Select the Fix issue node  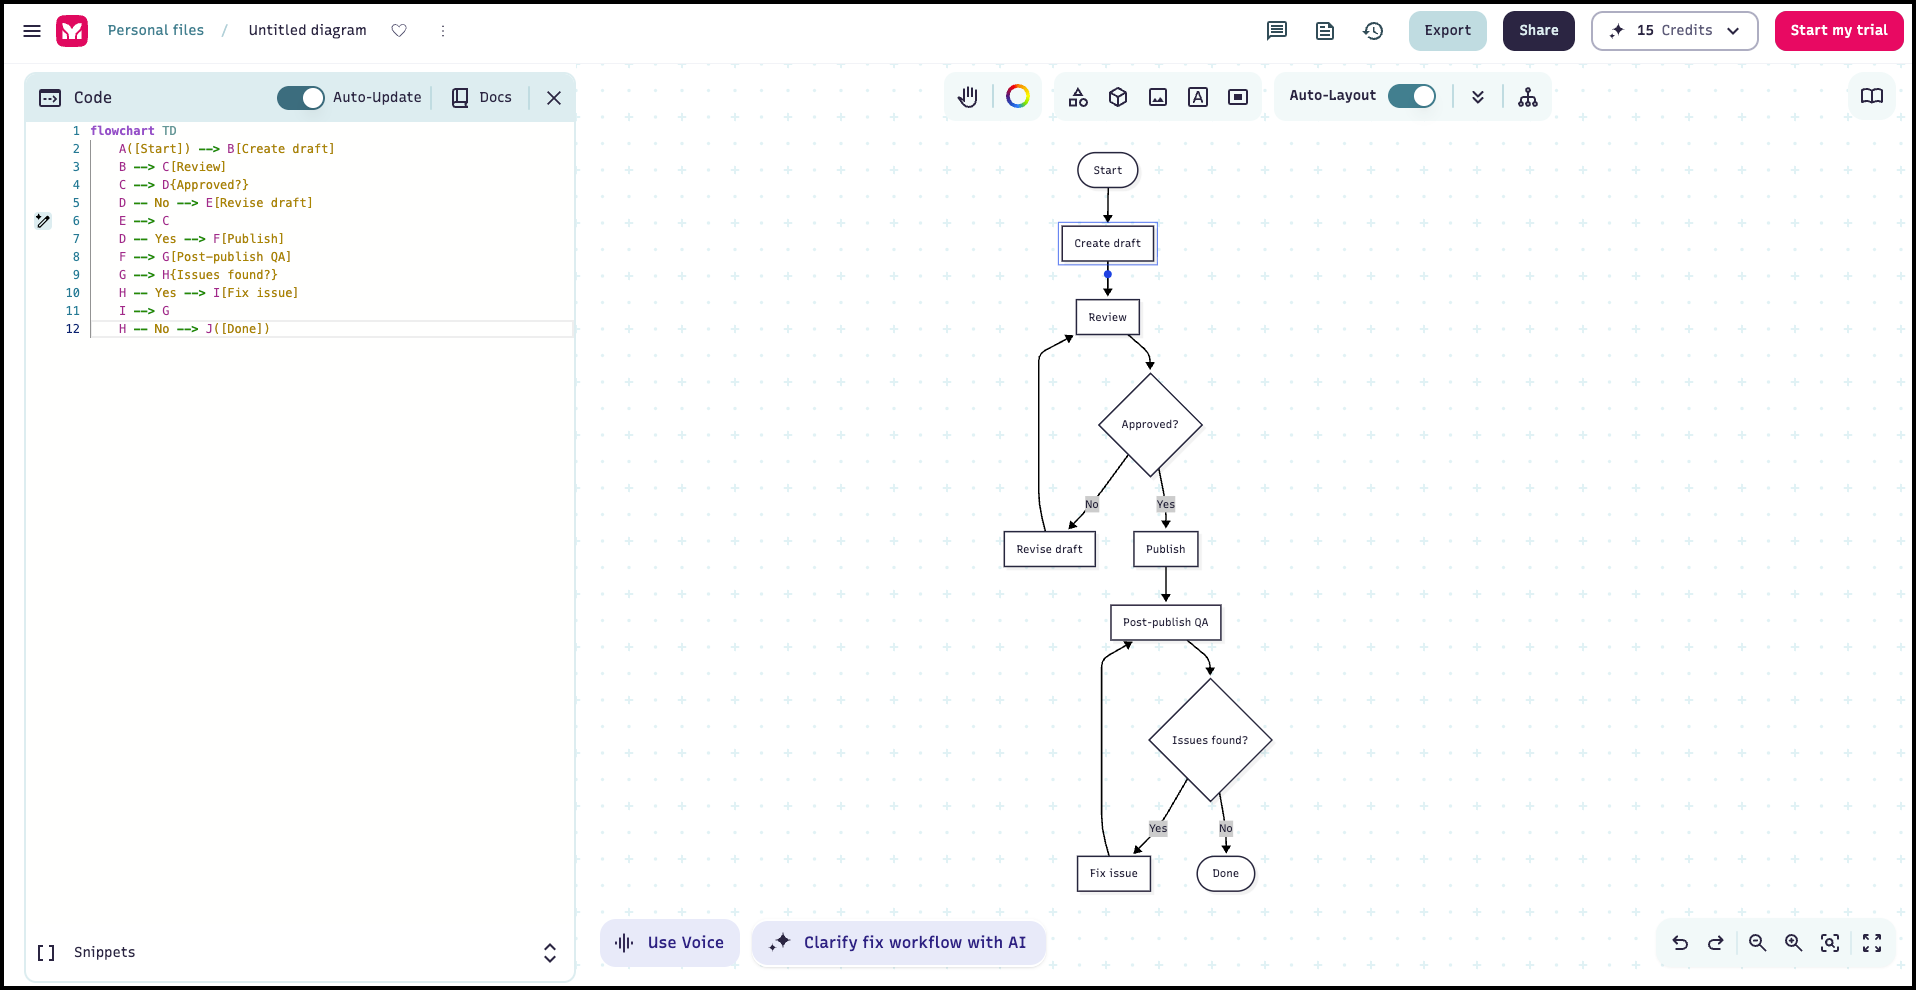coord(1114,873)
